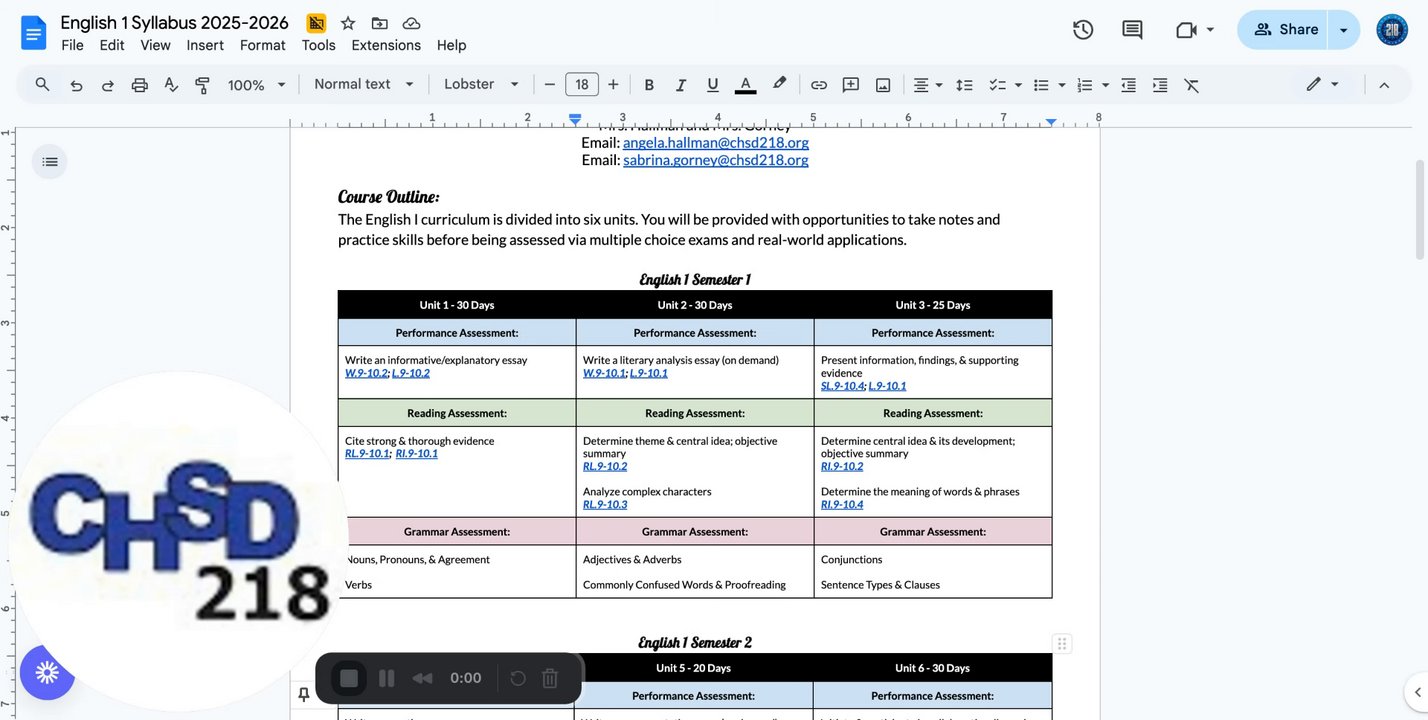Screen dimensions: 1428x720
Task: Toggle bold formatting
Action: coord(649,85)
